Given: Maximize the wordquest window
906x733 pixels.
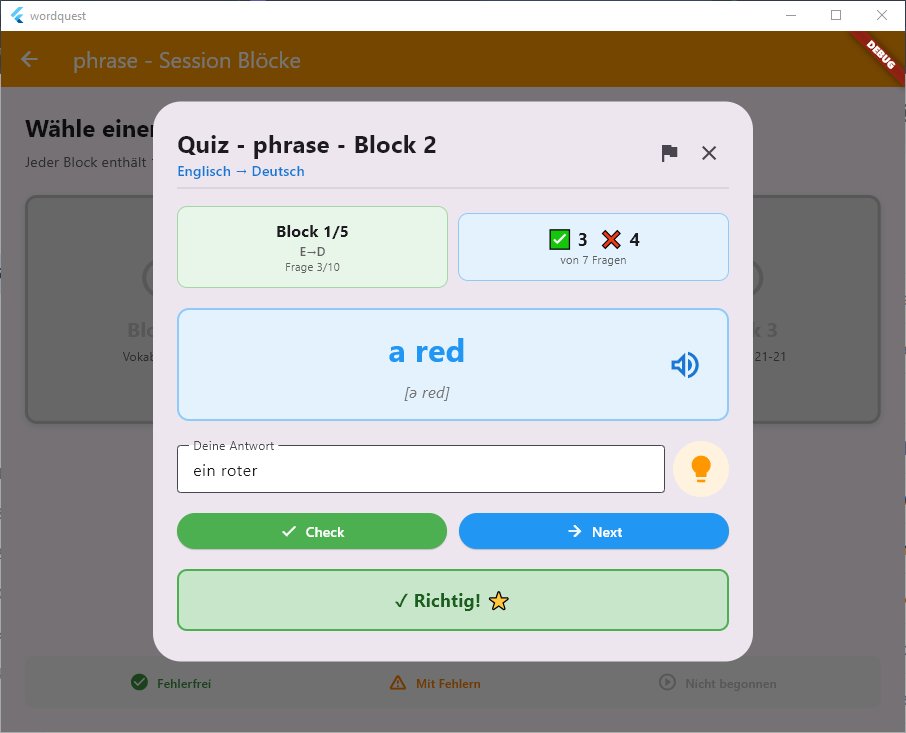Looking at the screenshot, I should click(x=836, y=16).
